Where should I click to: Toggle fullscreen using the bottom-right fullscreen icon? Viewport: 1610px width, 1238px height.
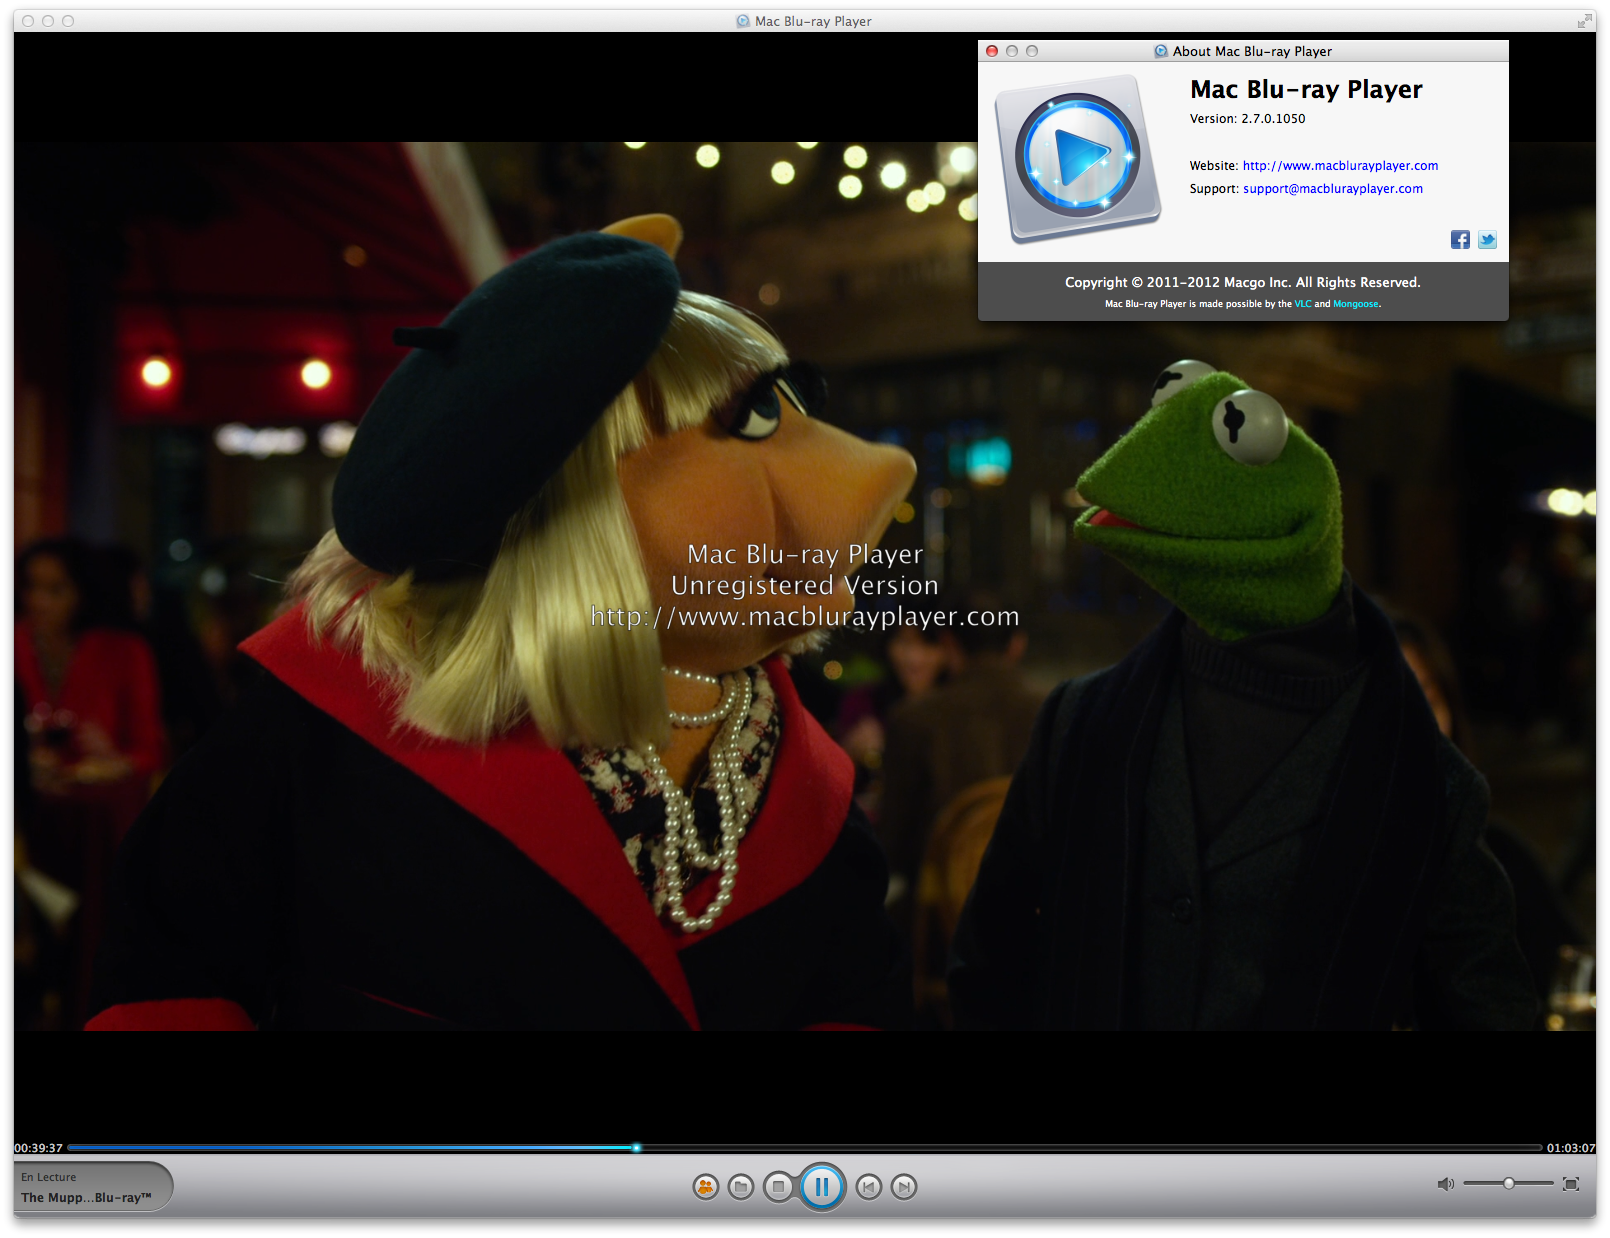point(1571,1184)
